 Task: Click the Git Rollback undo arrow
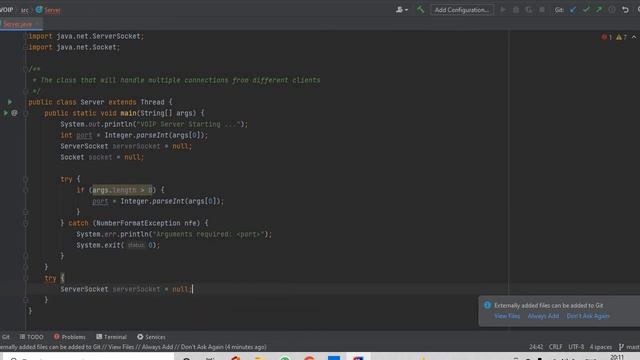point(625,9)
